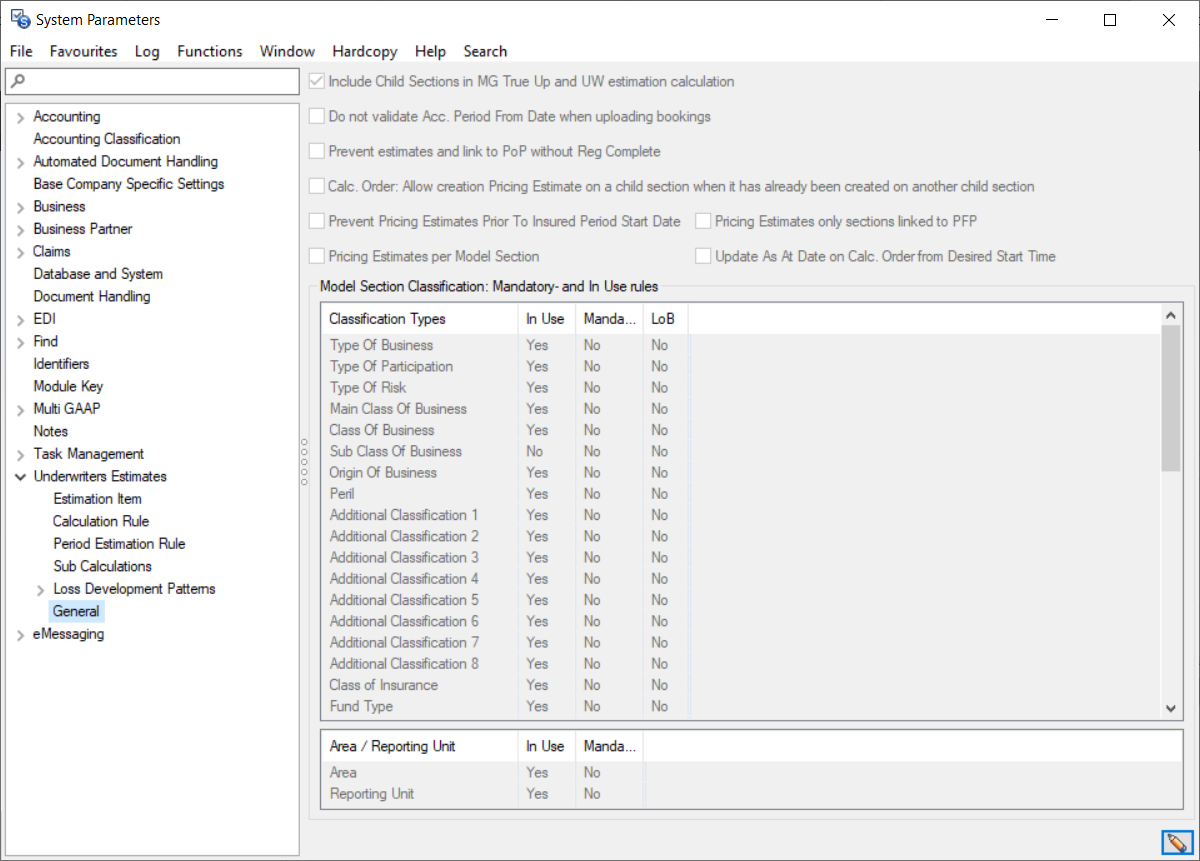Toggle Include Child Sections in MG True Up
1200x861 pixels.
coord(317,82)
